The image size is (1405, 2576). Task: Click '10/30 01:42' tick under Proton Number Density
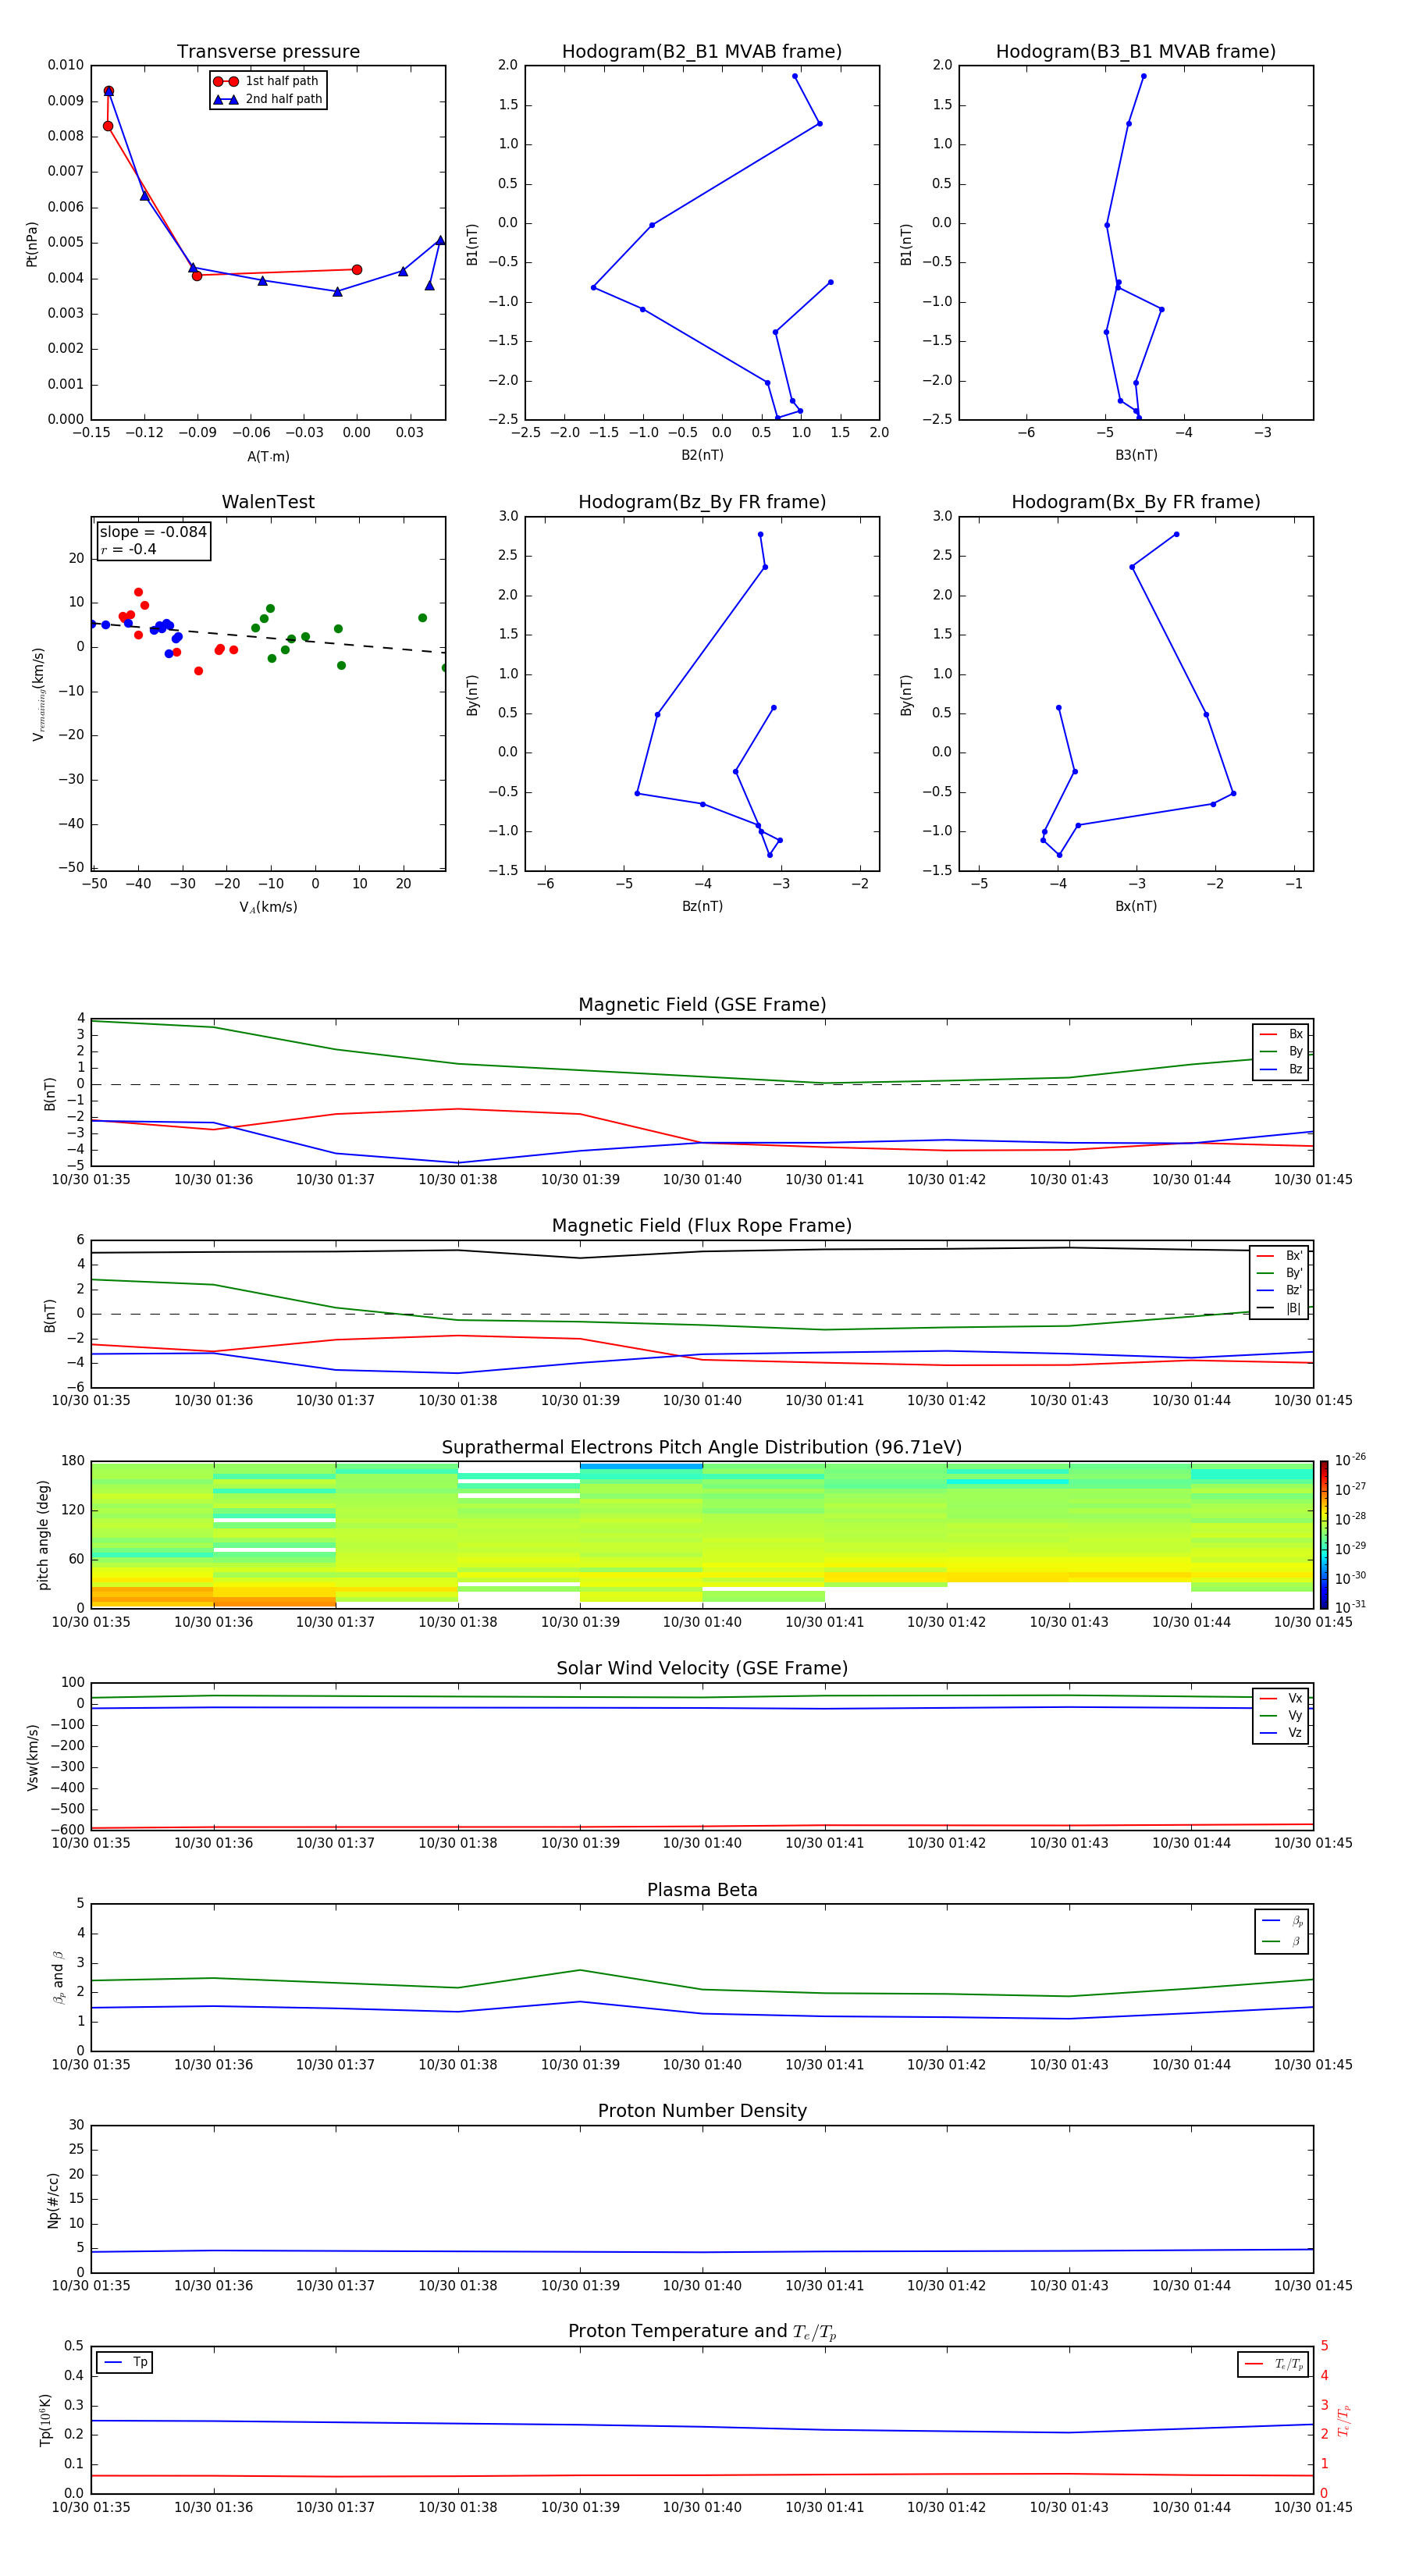coord(946,2286)
